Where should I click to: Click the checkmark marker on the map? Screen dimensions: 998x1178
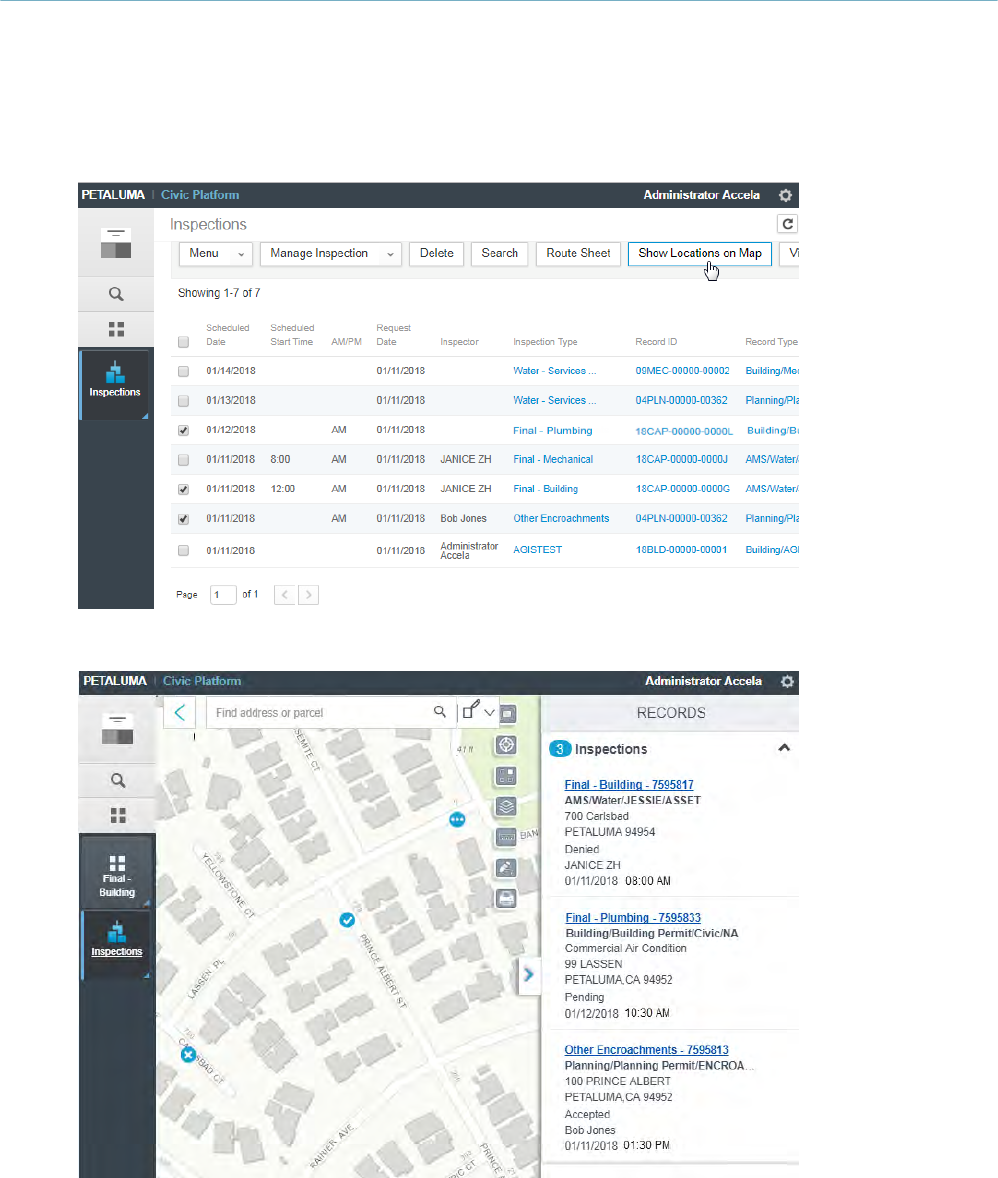pos(347,920)
